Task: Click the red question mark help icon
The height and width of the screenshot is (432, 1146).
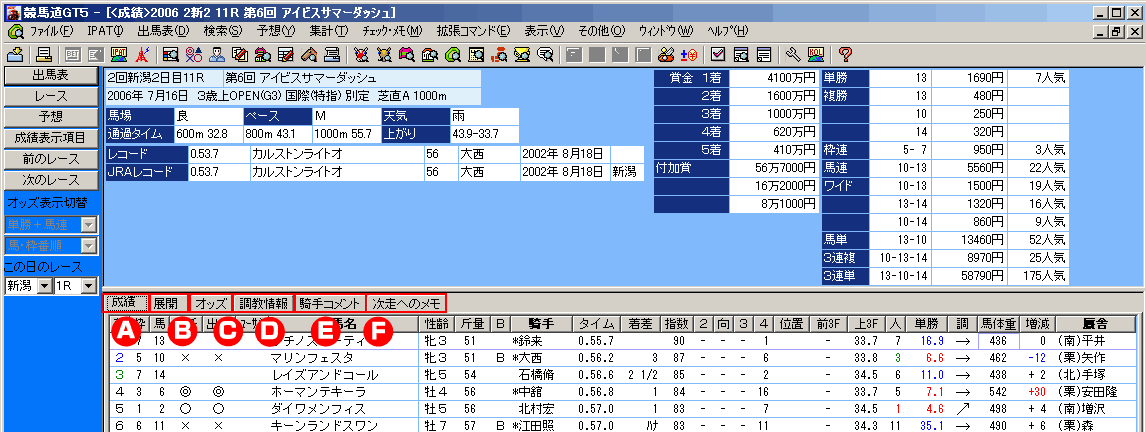Action: point(845,54)
